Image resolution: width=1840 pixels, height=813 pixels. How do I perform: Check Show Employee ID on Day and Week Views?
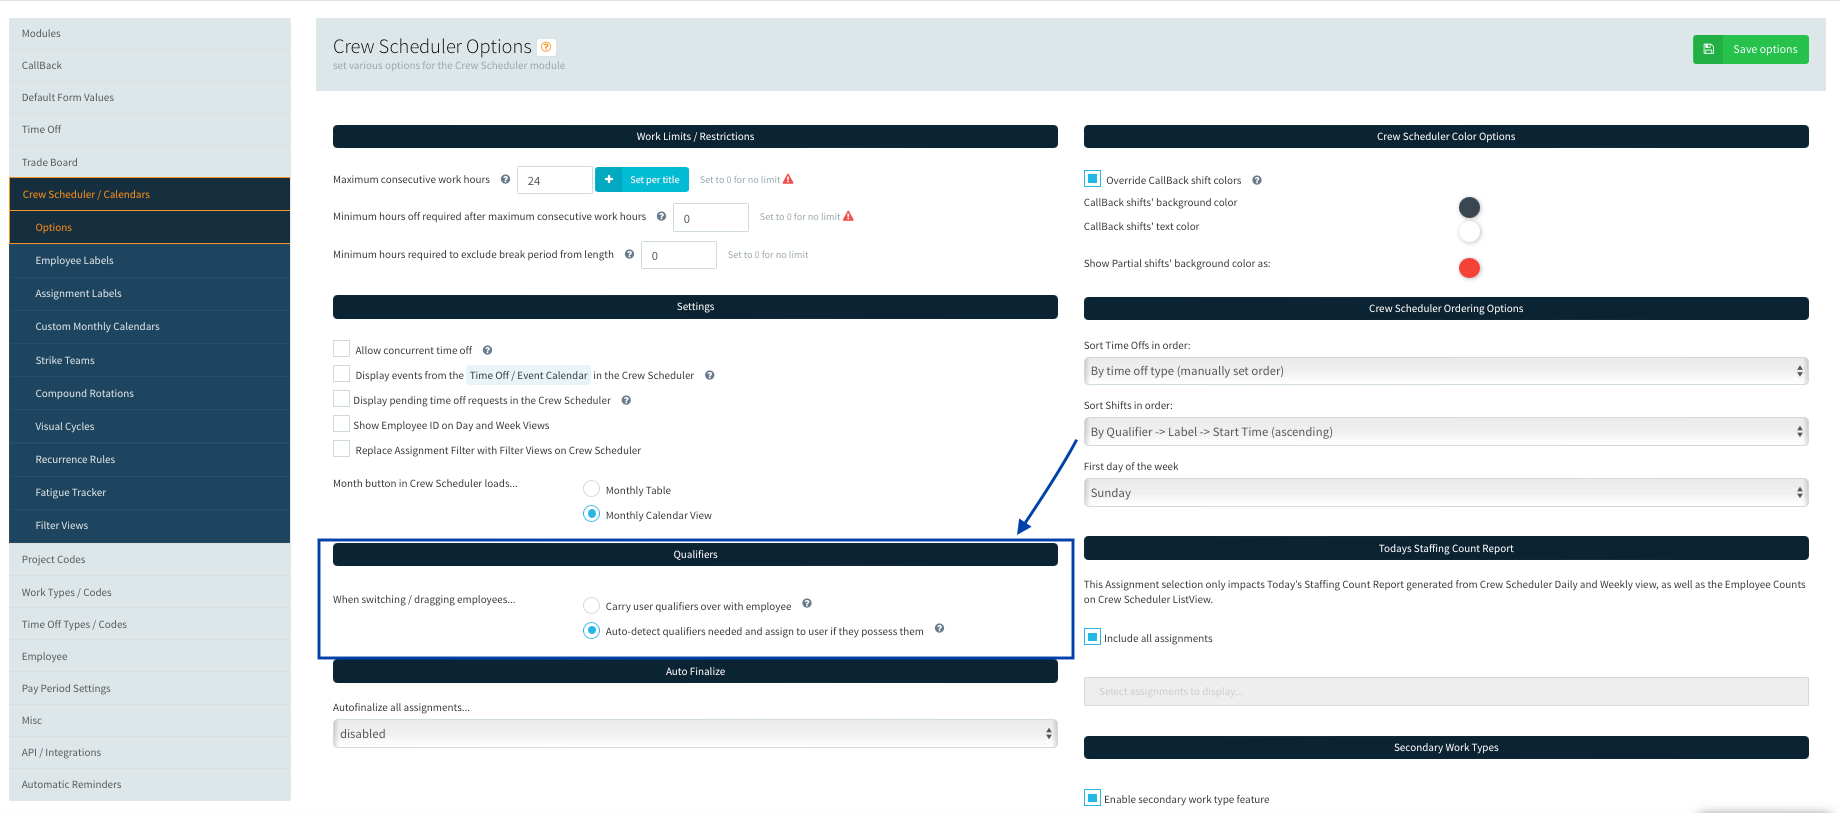coord(342,424)
